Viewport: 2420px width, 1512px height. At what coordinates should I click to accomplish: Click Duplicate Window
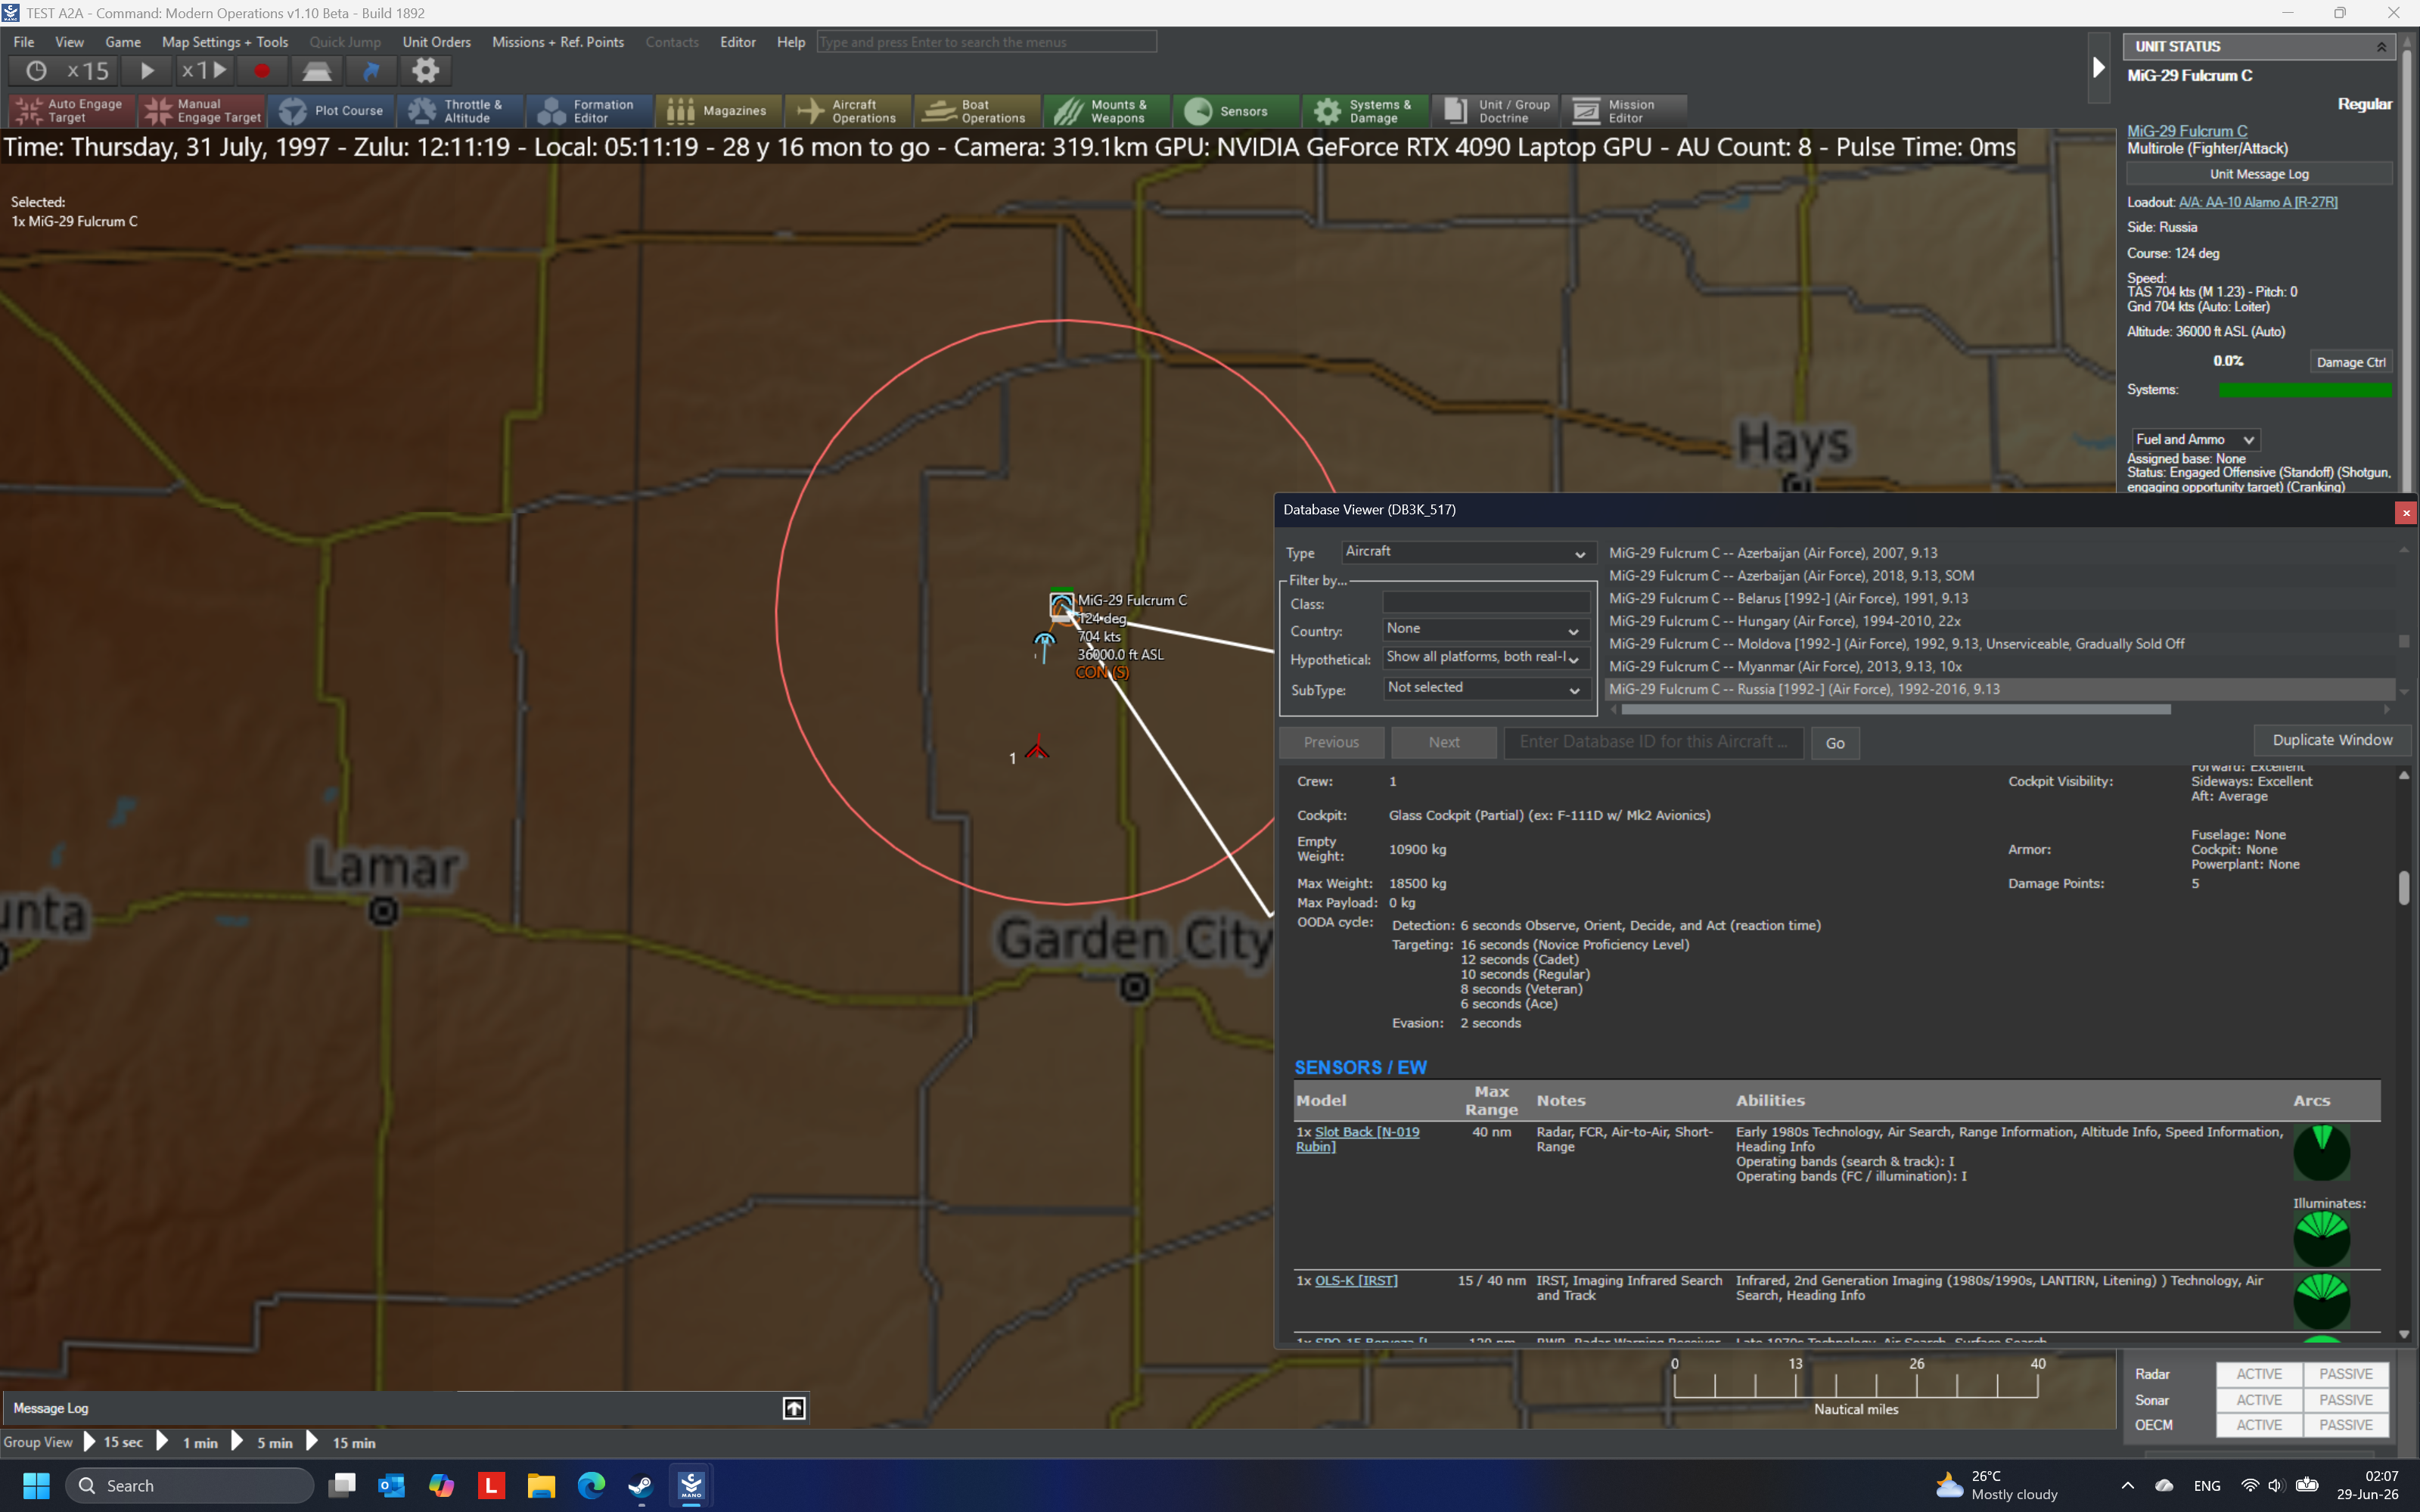point(2332,740)
